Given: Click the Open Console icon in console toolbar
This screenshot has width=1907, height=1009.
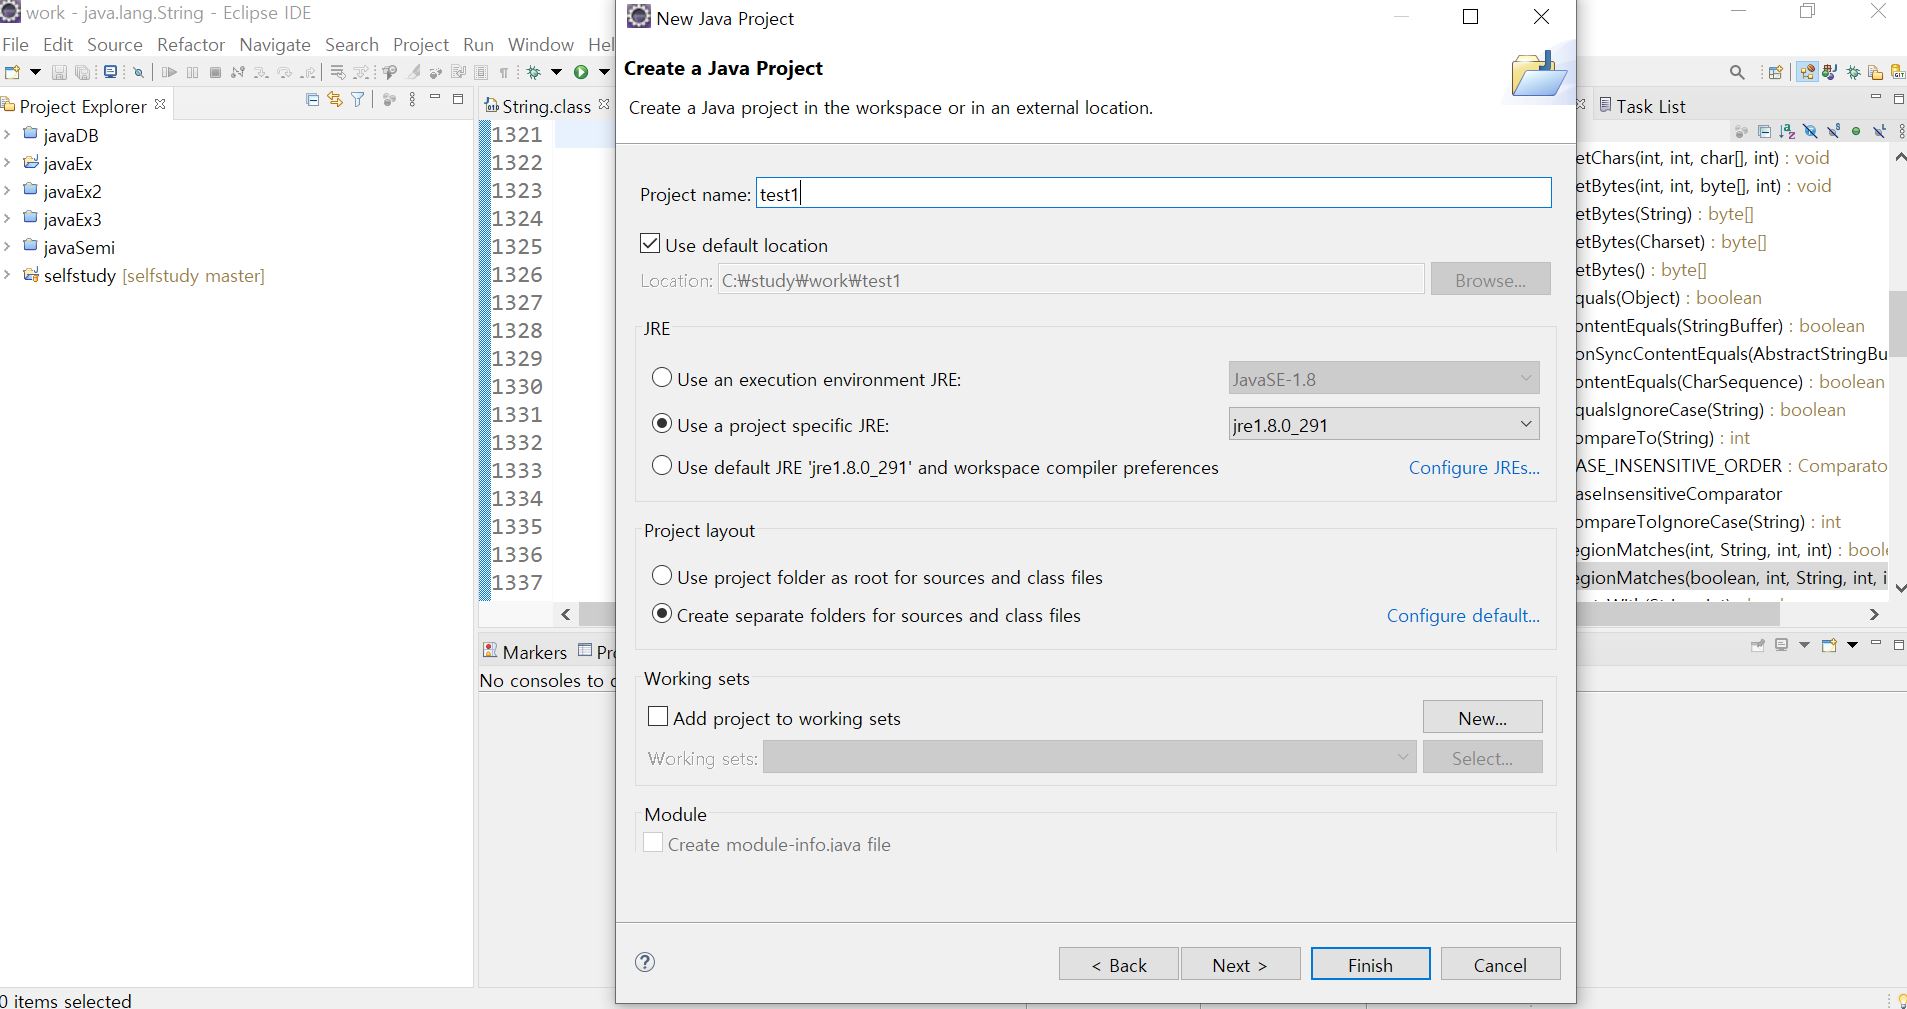Looking at the screenshot, I should [1829, 645].
